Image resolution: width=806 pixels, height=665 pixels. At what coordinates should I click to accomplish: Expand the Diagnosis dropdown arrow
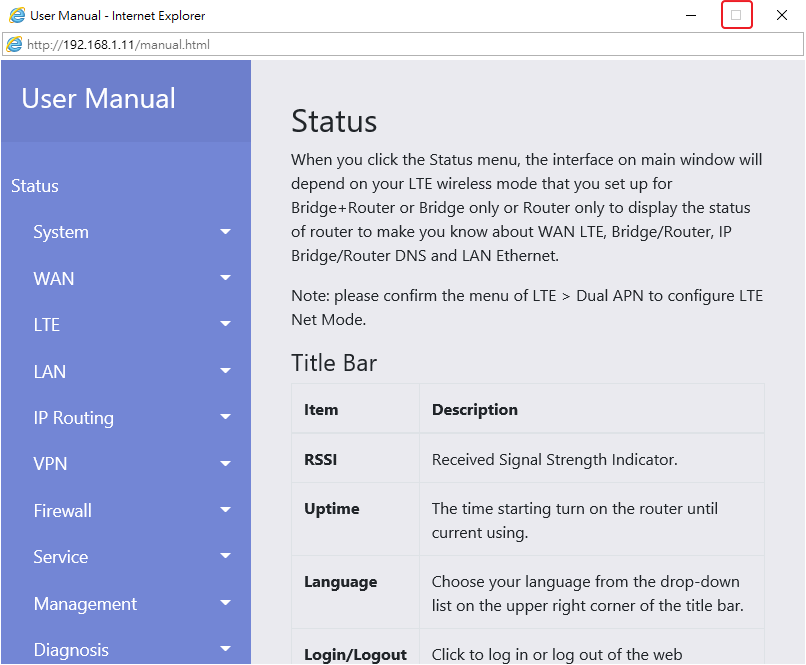click(x=225, y=649)
